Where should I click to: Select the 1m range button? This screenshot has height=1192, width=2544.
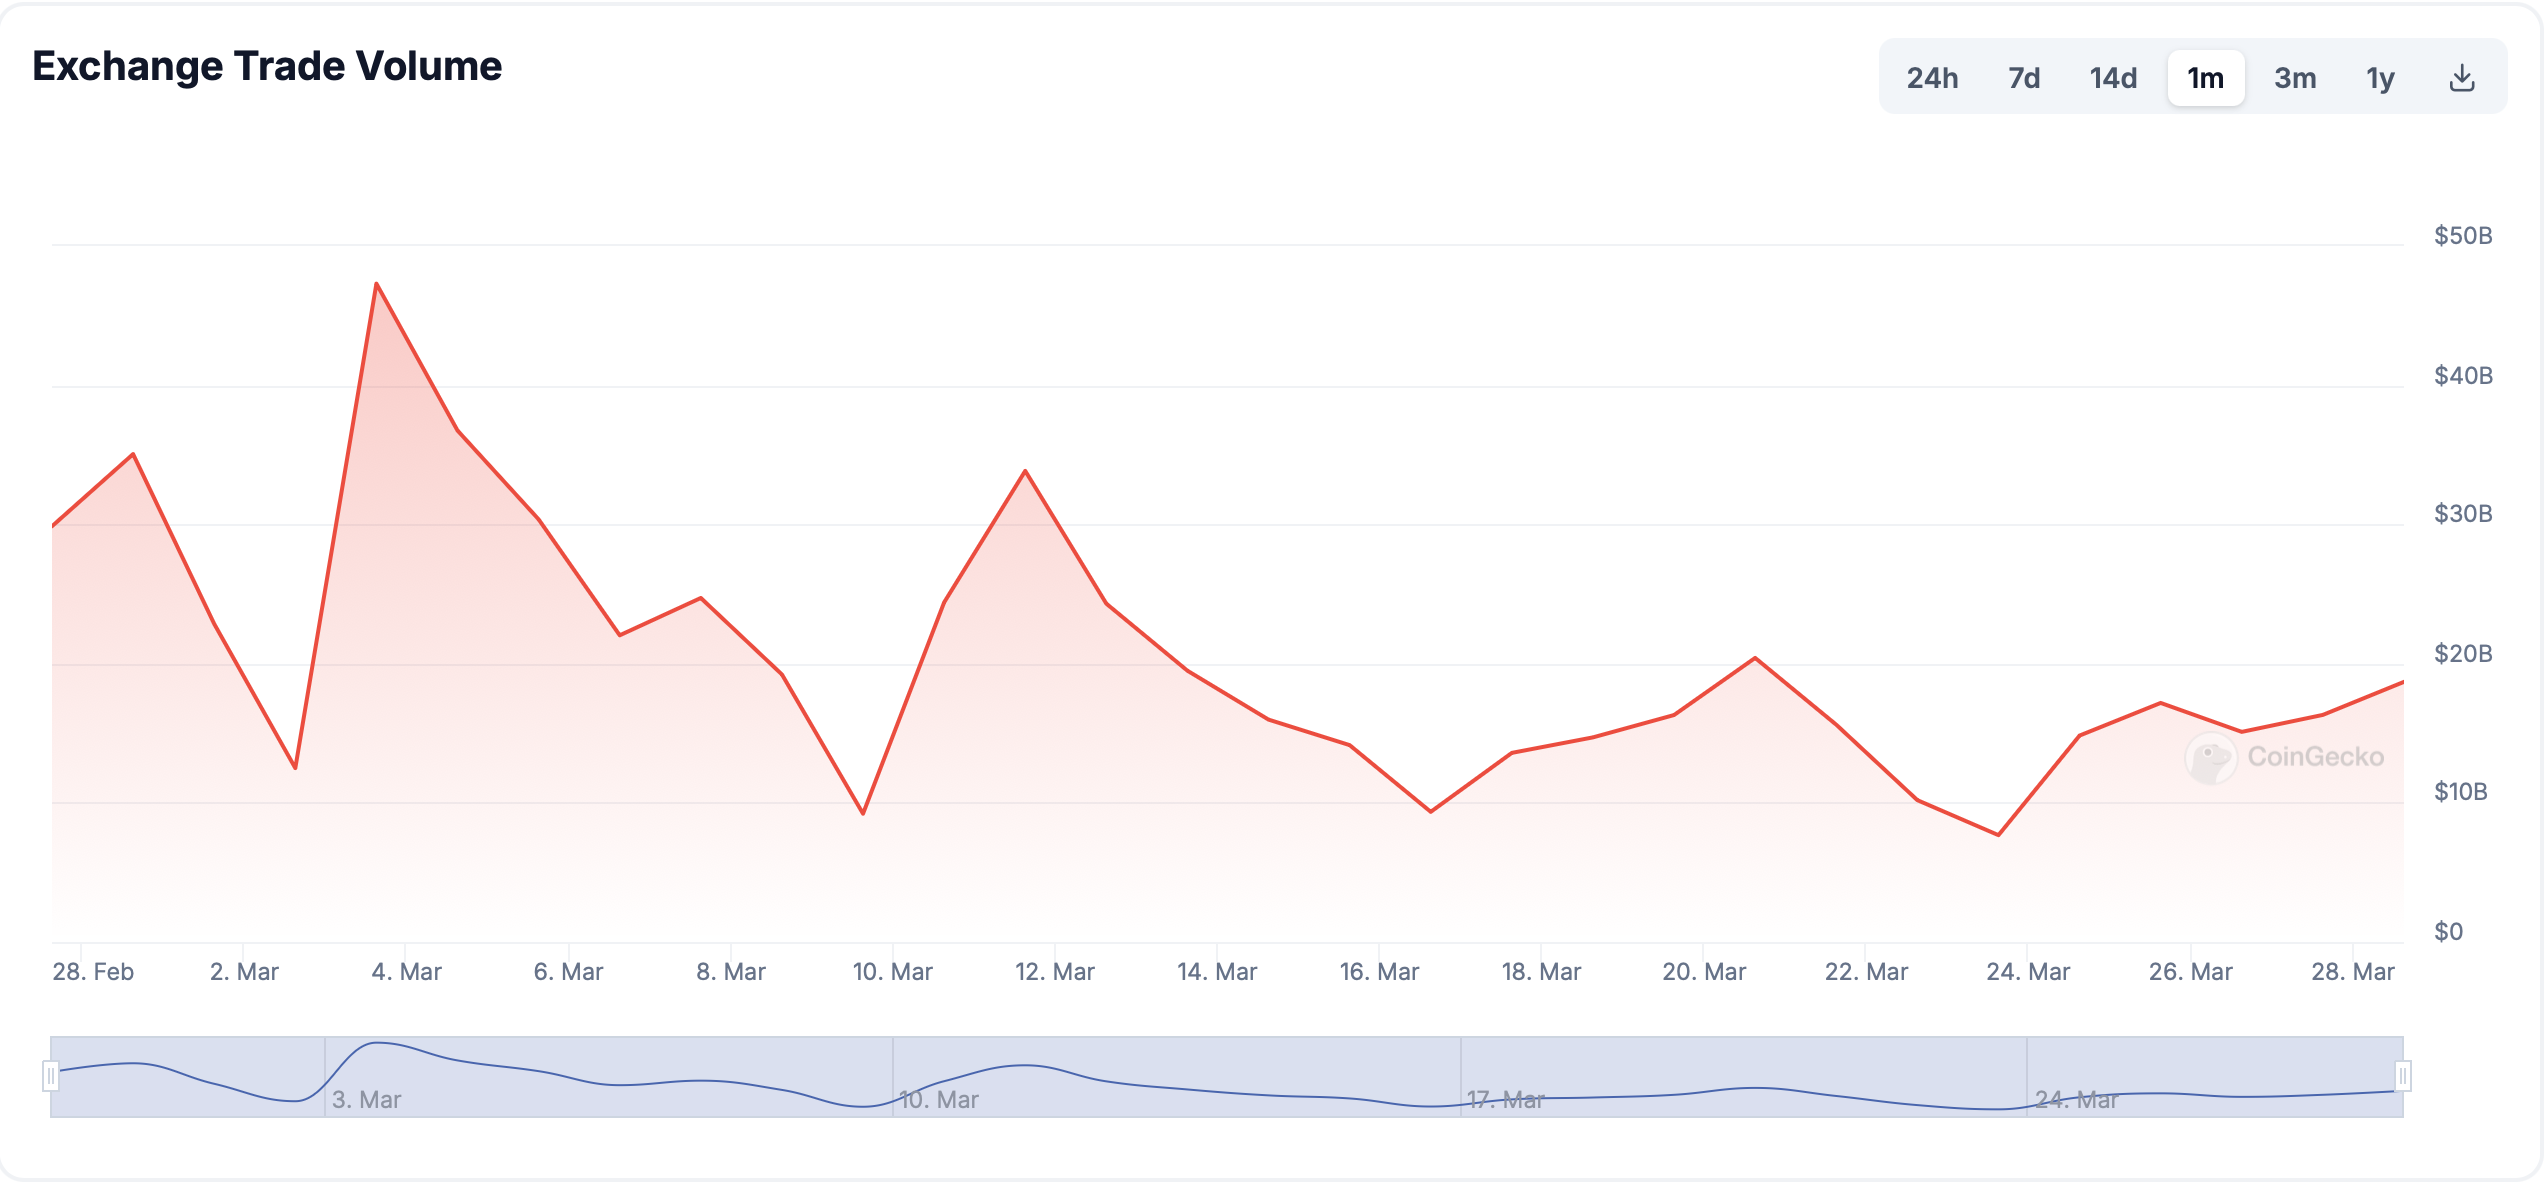(2205, 78)
